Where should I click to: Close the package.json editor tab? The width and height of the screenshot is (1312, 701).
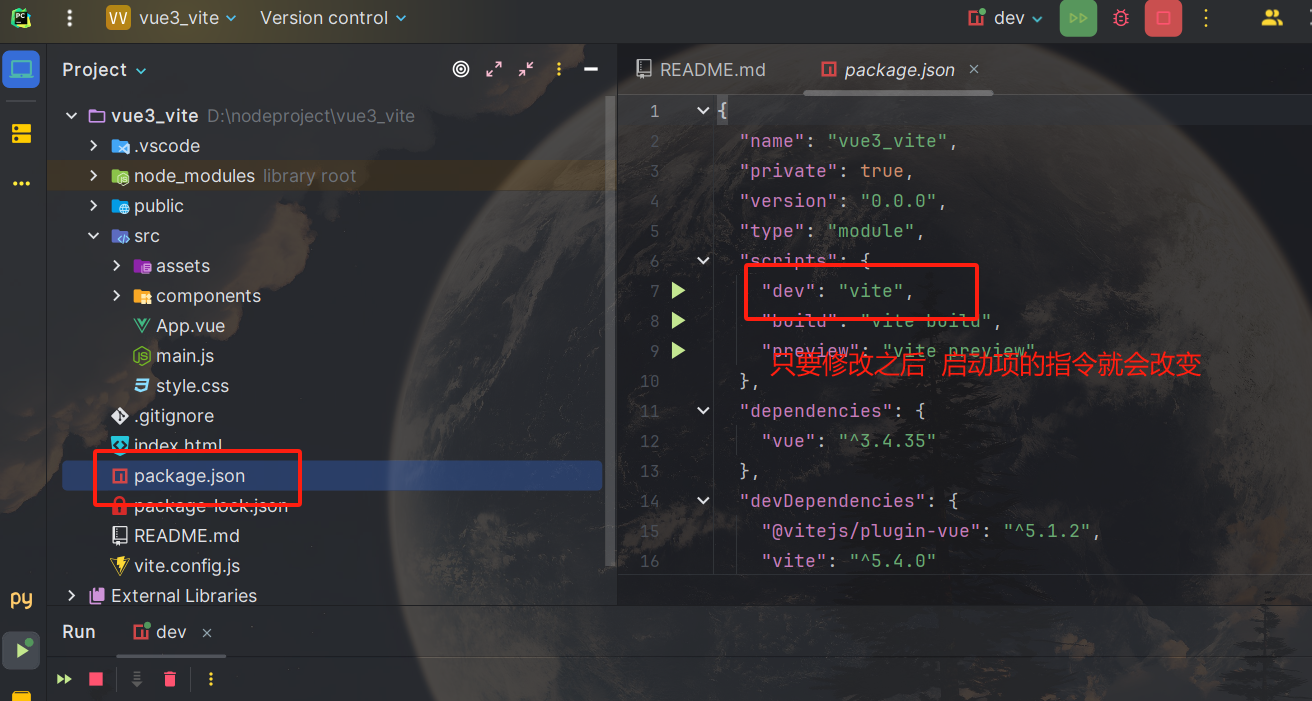point(974,69)
